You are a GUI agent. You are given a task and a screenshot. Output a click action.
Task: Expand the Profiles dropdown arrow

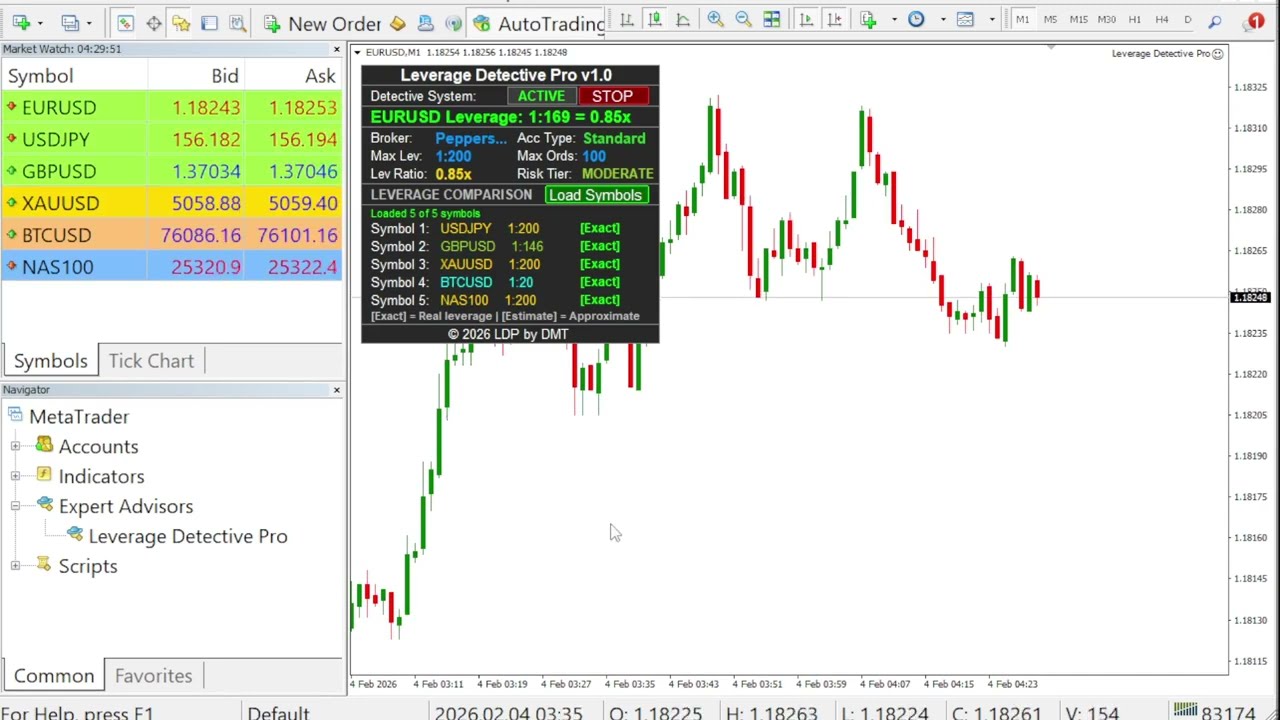[x=89, y=22]
